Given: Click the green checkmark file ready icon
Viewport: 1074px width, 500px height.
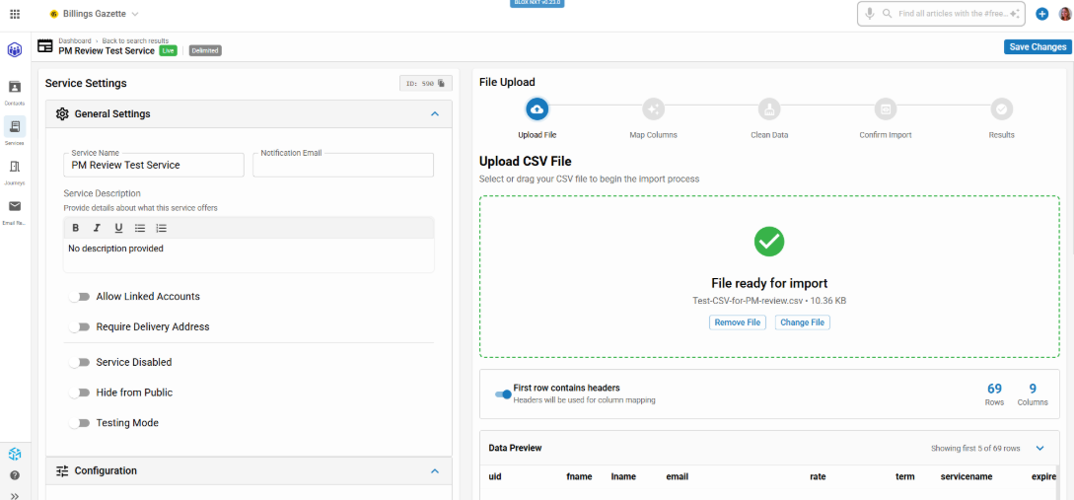Looking at the screenshot, I should coord(769,241).
